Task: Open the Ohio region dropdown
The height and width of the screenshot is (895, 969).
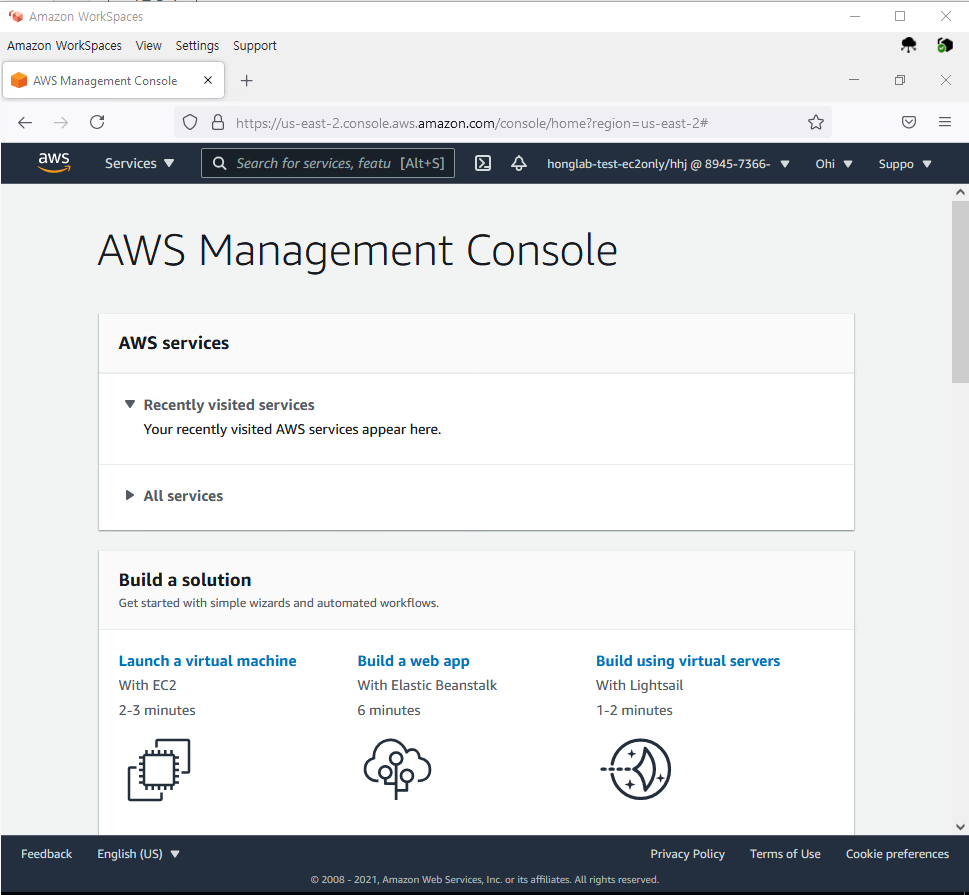Action: [x=834, y=164]
